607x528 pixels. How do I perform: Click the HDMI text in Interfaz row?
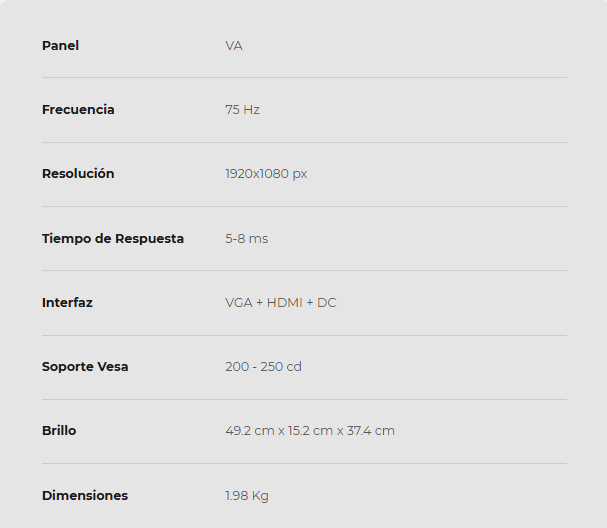click(x=285, y=302)
